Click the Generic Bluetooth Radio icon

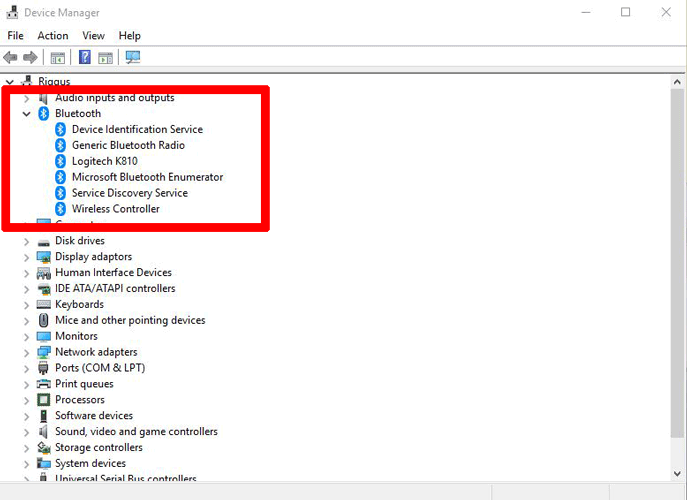pyautogui.click(x=60, y=145)
